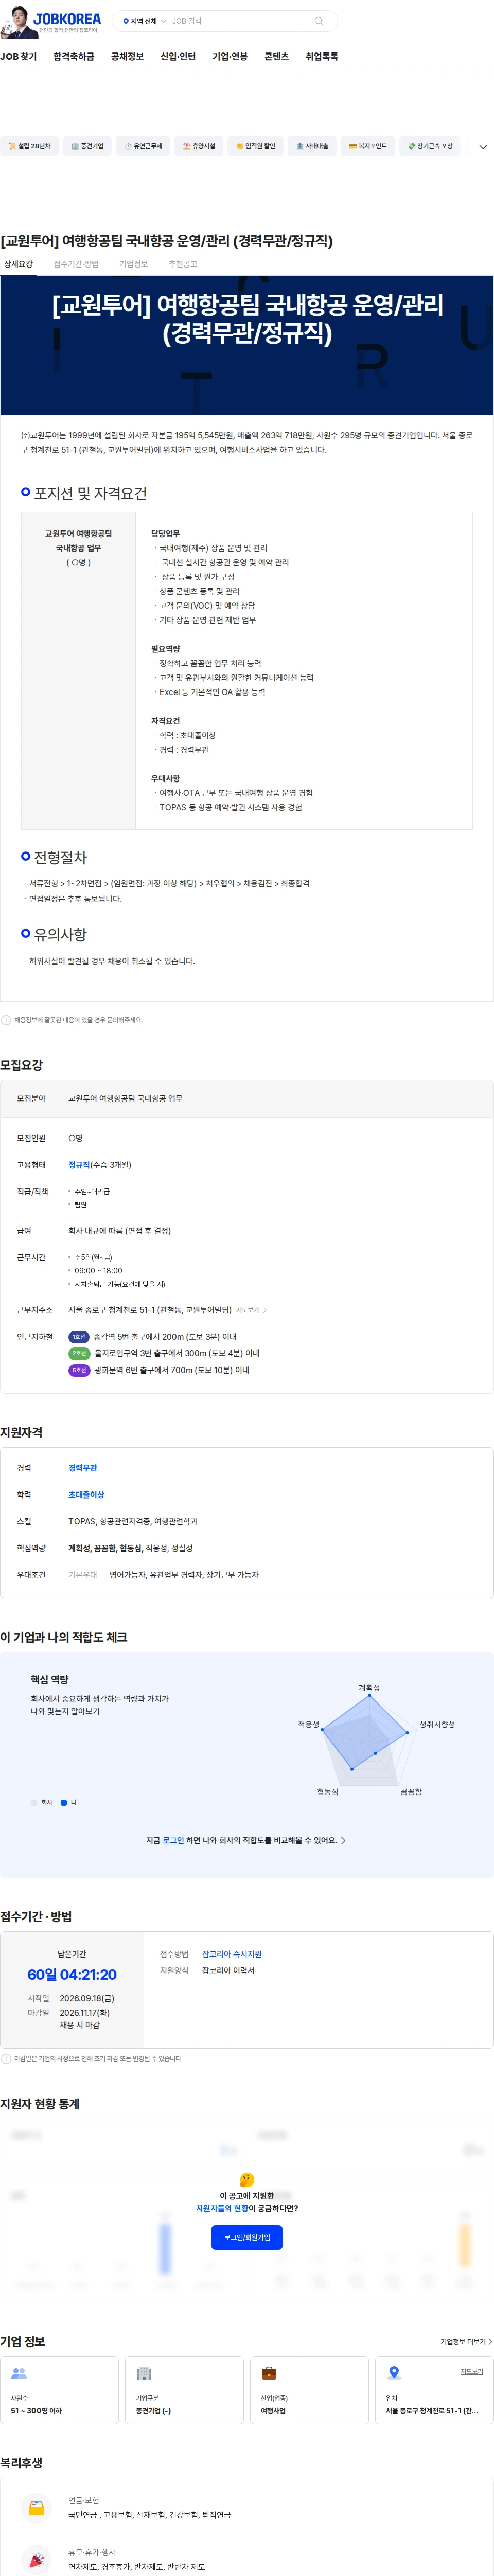Click the 사원수 people icon

19,2373
